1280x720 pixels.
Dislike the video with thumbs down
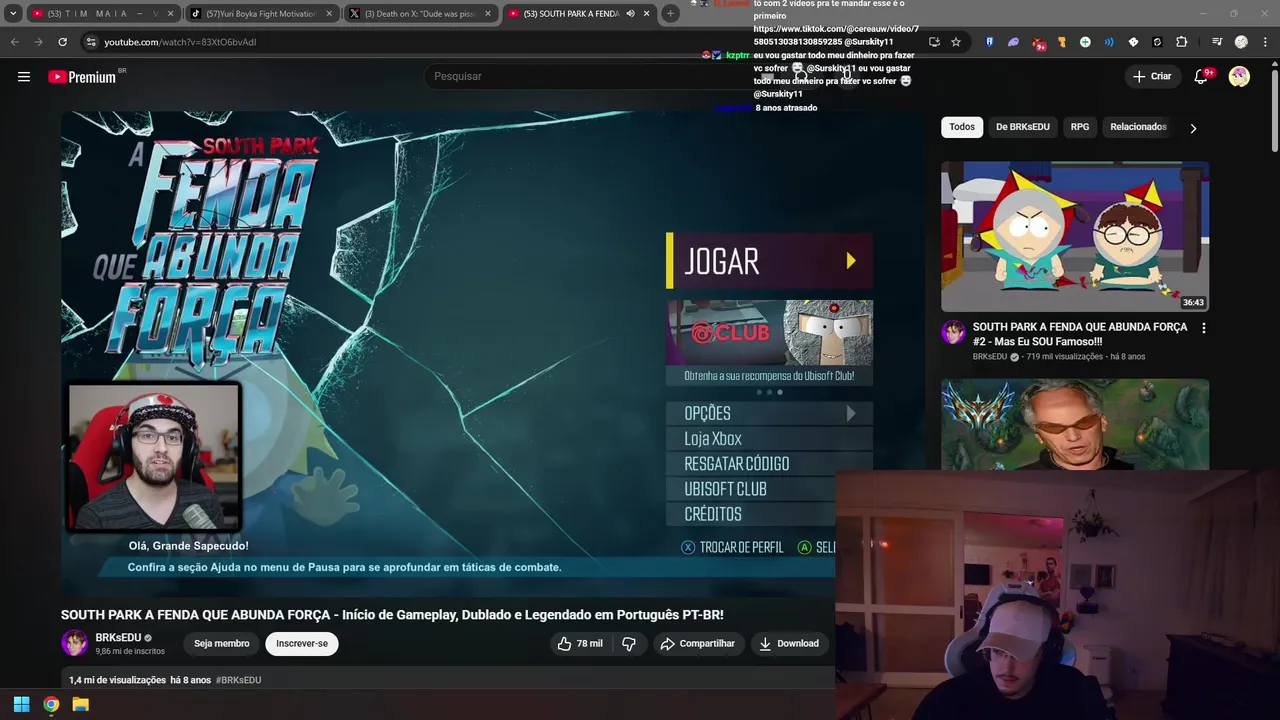tap(629, 644)
